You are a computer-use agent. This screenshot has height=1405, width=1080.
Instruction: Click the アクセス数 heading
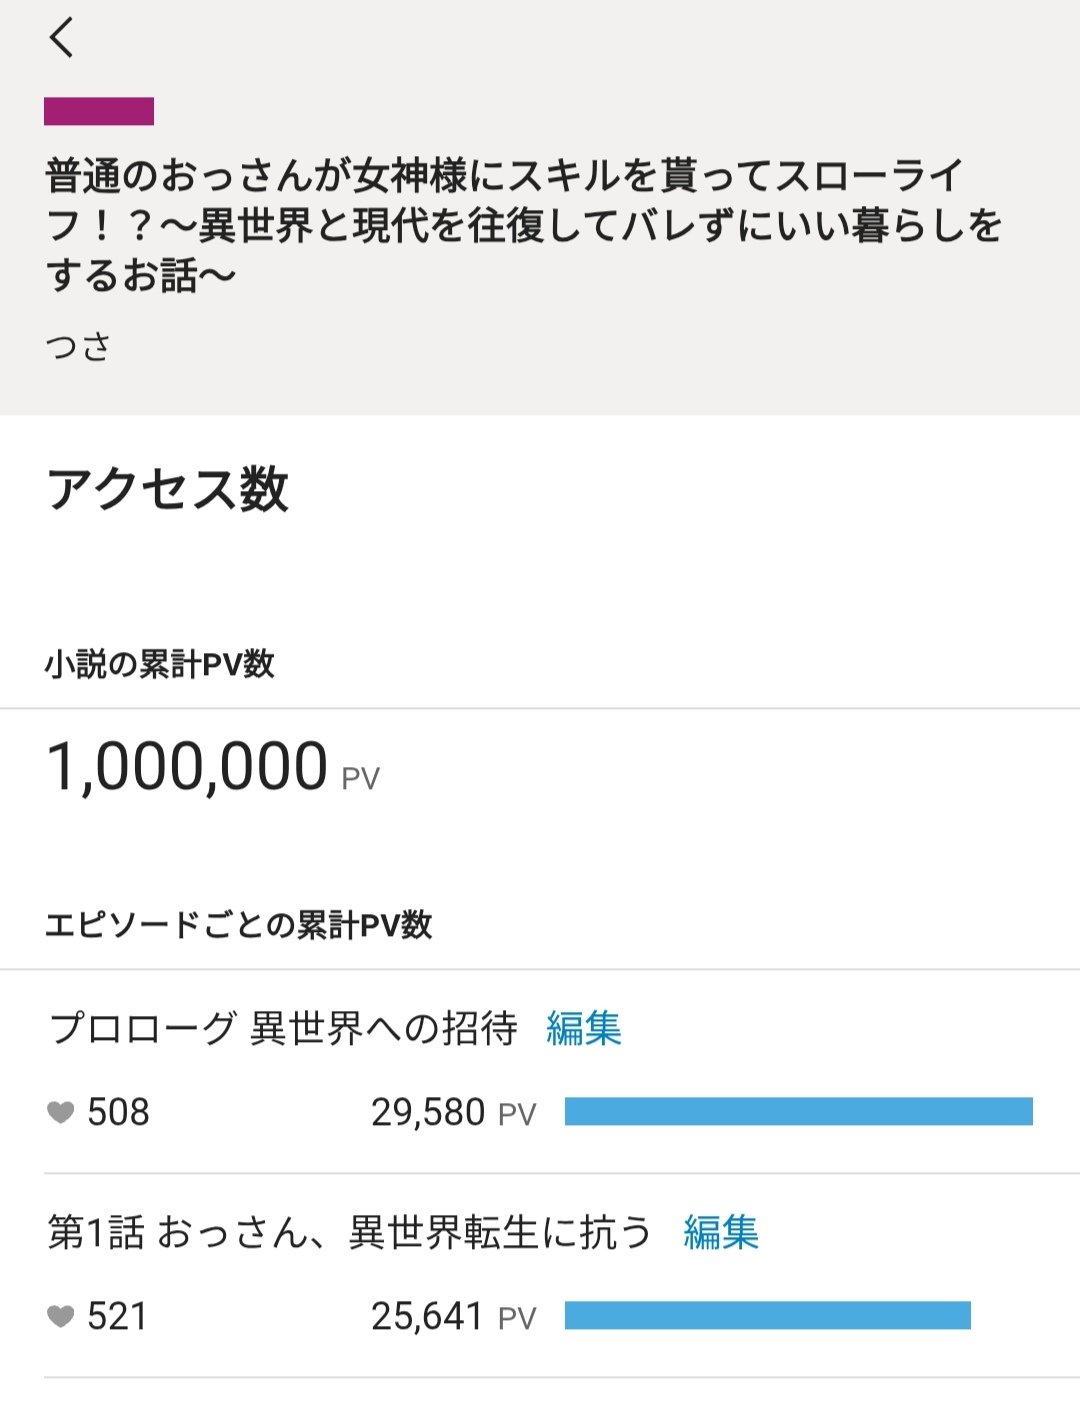(x=168, y=490)
